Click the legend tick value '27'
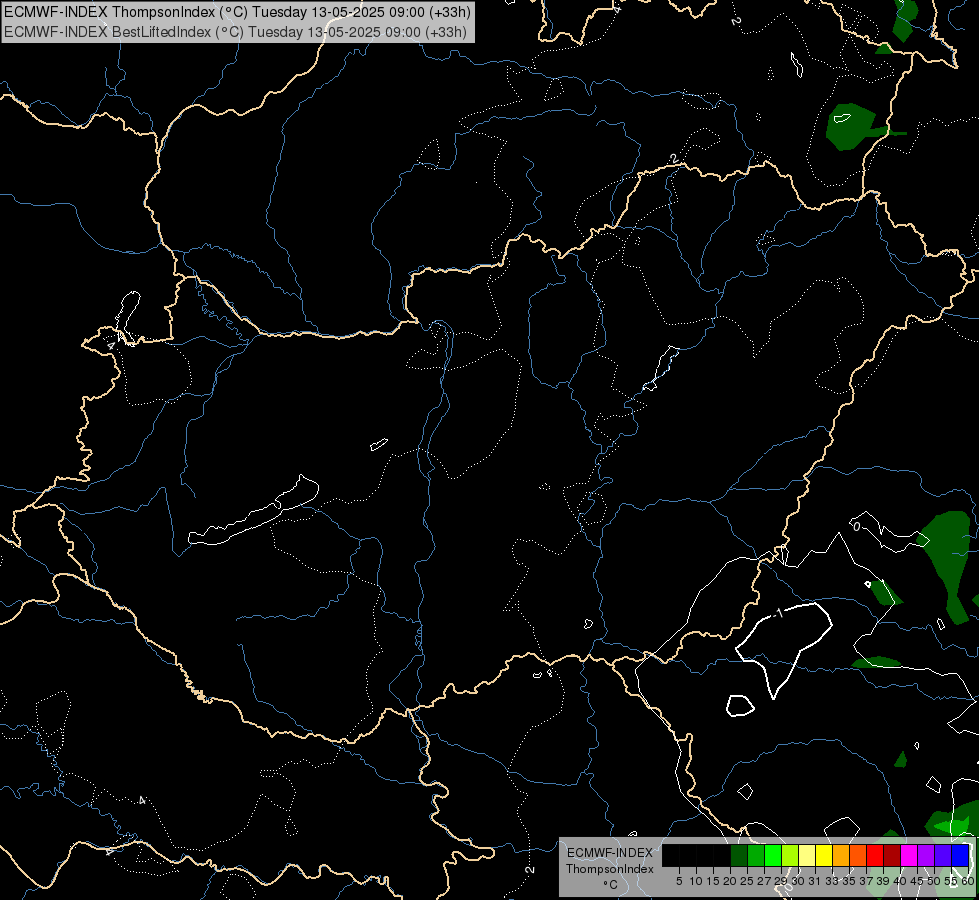The height and width of the screenshot is (900, 979). coord(764,881)
